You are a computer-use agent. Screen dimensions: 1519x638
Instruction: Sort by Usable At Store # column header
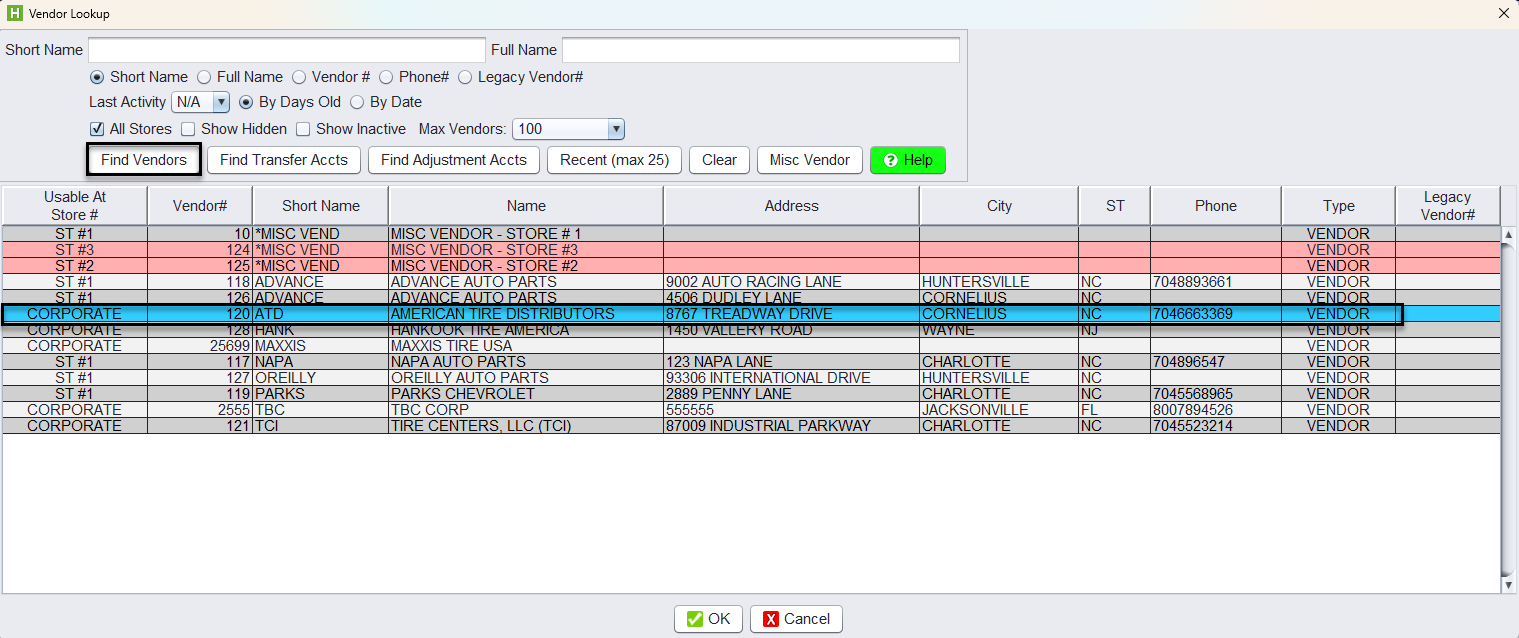pyautogui.click(x=75, y=206)
